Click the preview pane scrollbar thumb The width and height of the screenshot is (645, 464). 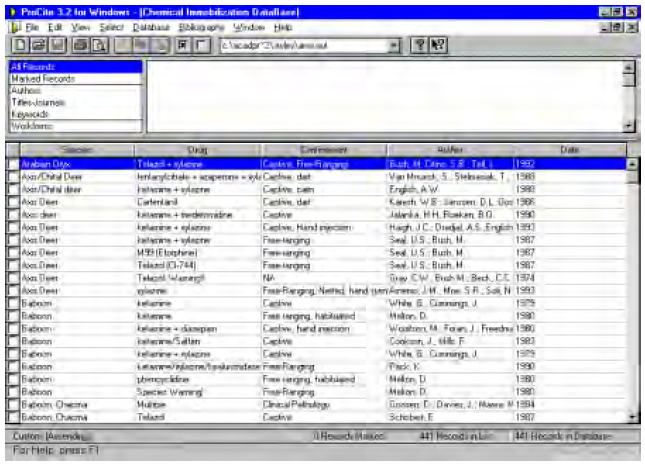click(629, 79)
